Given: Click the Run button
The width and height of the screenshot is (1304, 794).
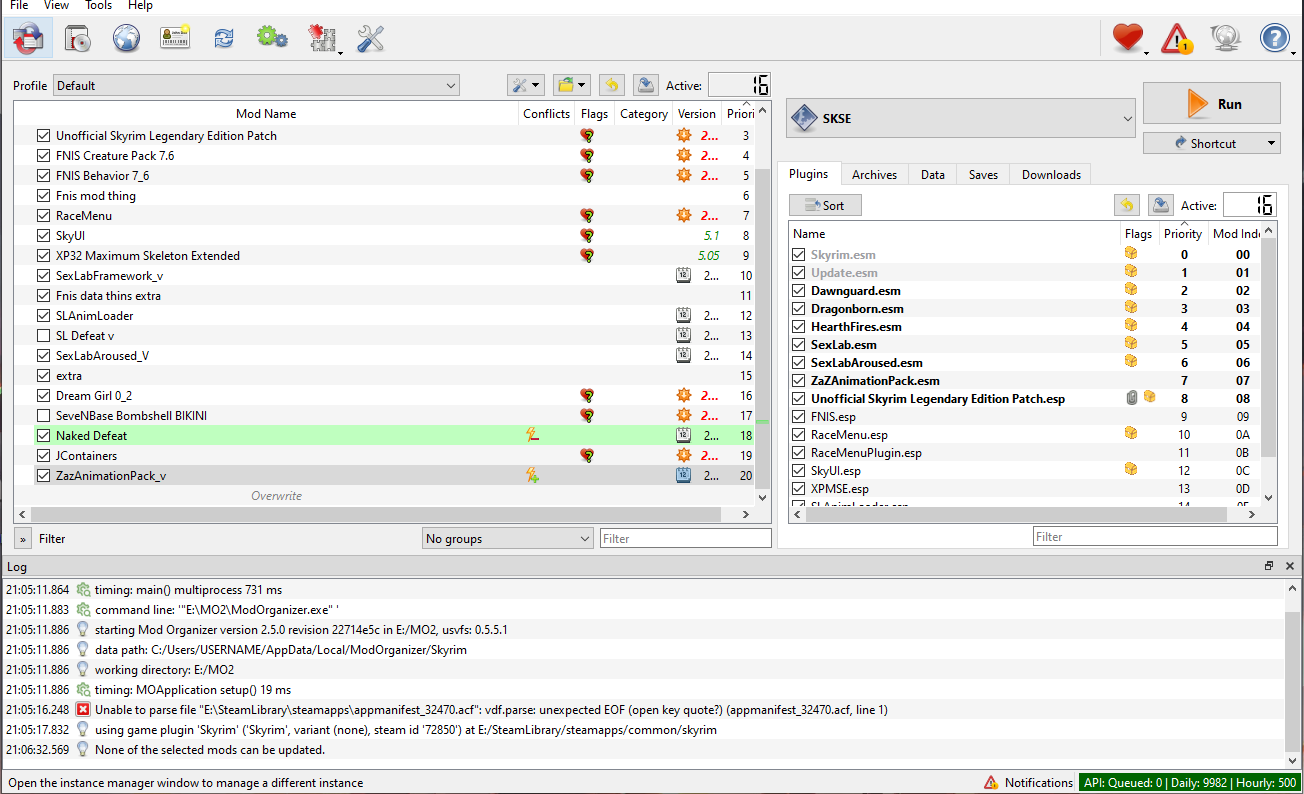Looking at the screenshot, I should tap(1212, 104).
